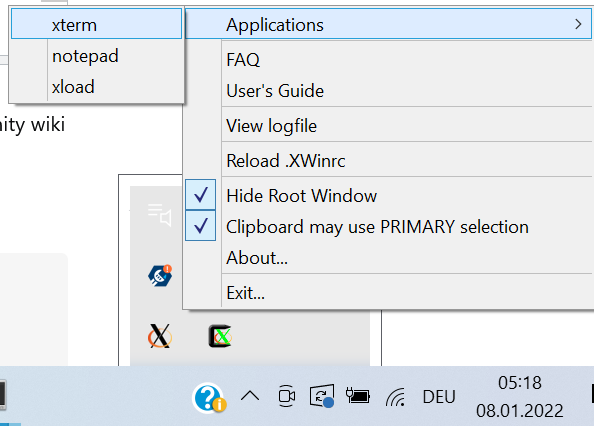Expand the Applications submenu arrow
Viewport: 594px width, 426px height.
pyautogui.click(x=578, y=24)
